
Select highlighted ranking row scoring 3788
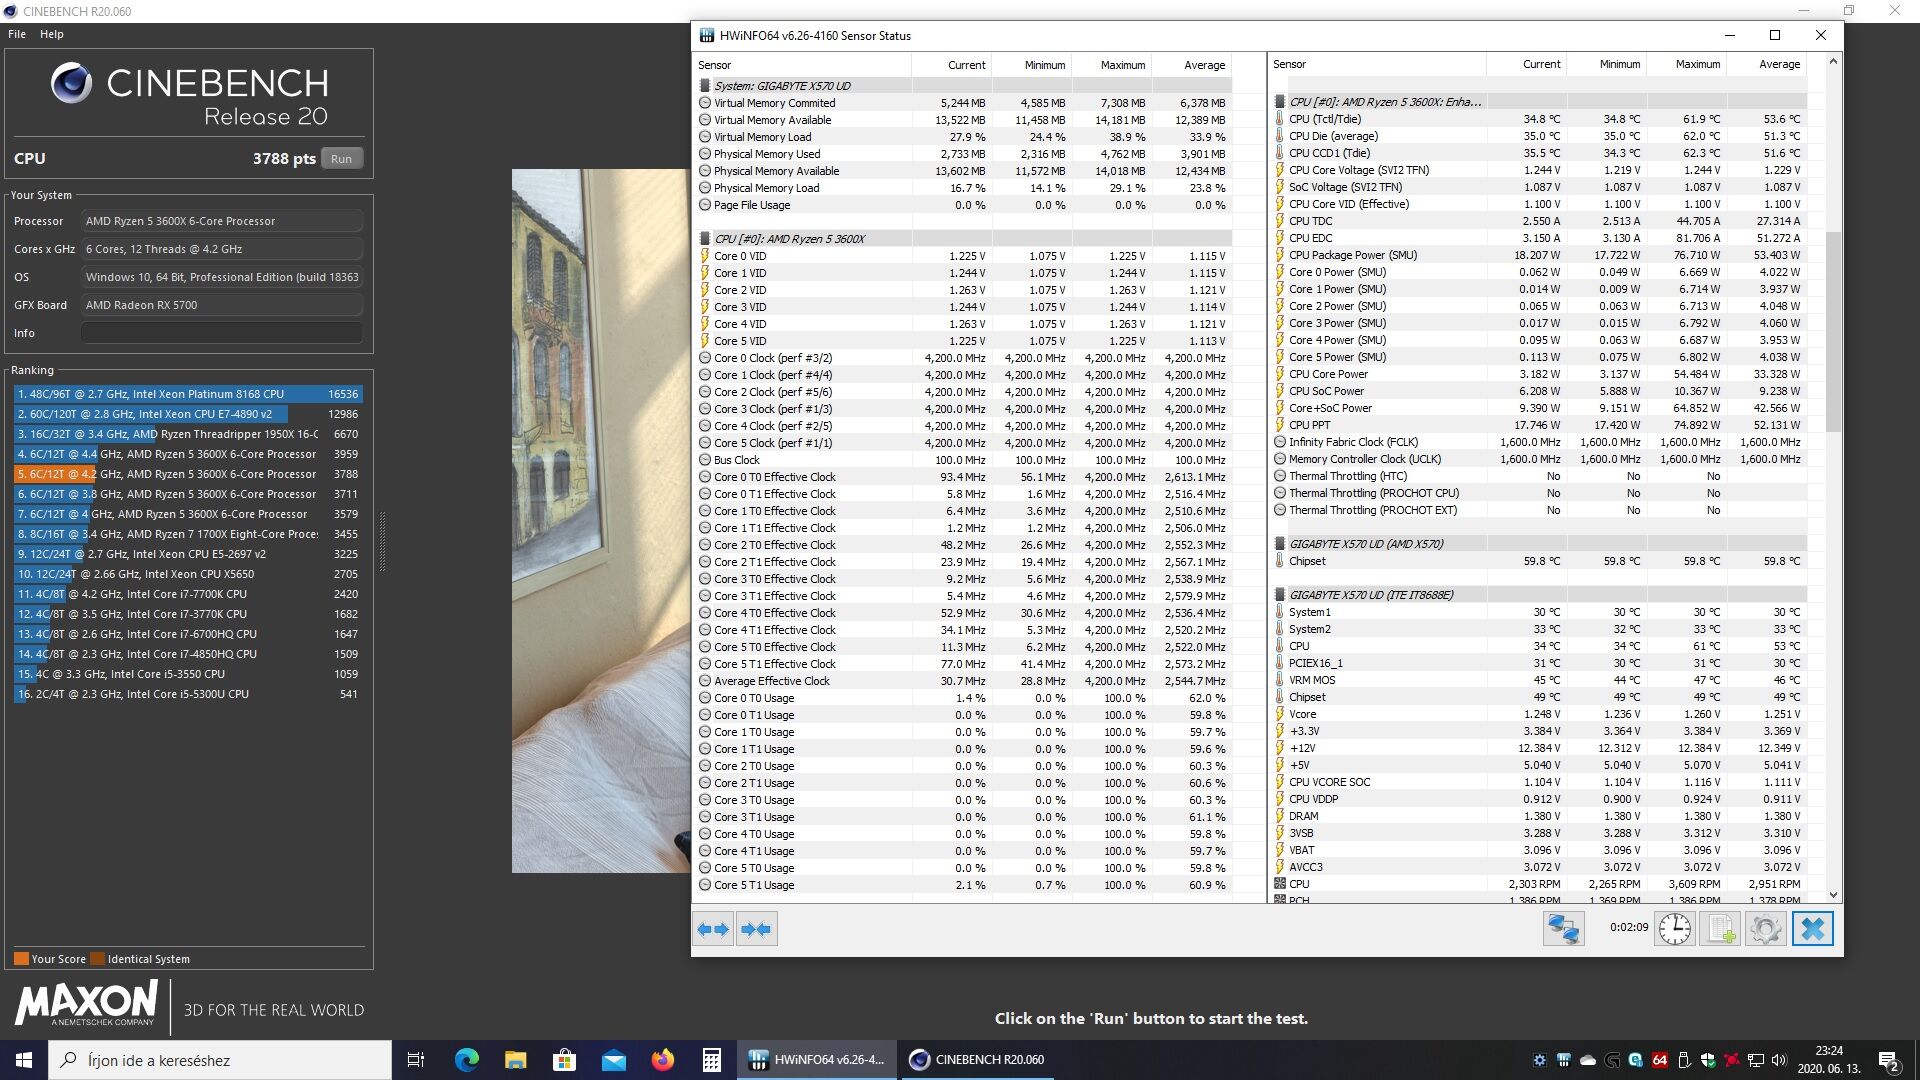187,474
